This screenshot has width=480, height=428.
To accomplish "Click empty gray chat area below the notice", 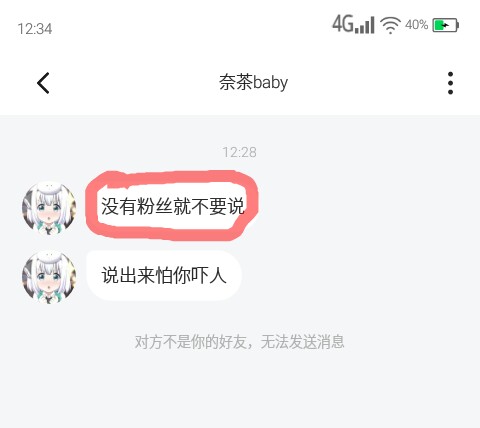I will point(240,390).
